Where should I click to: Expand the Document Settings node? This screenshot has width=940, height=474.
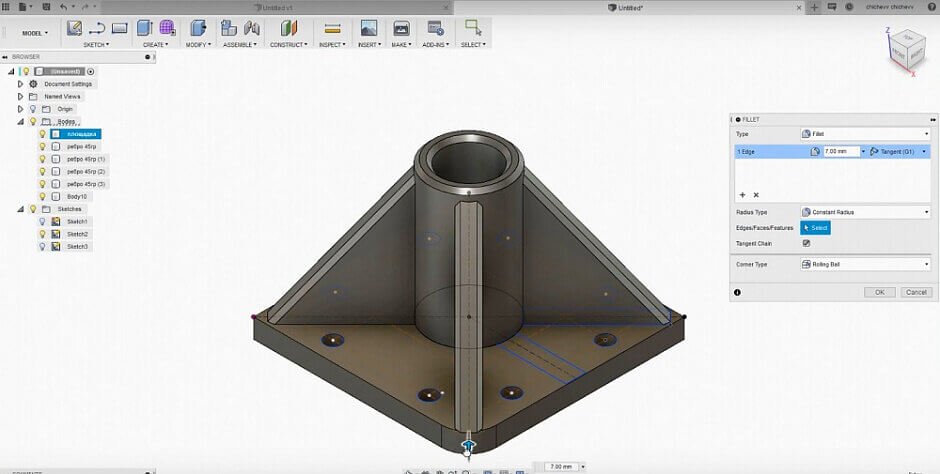pos(20,84)
